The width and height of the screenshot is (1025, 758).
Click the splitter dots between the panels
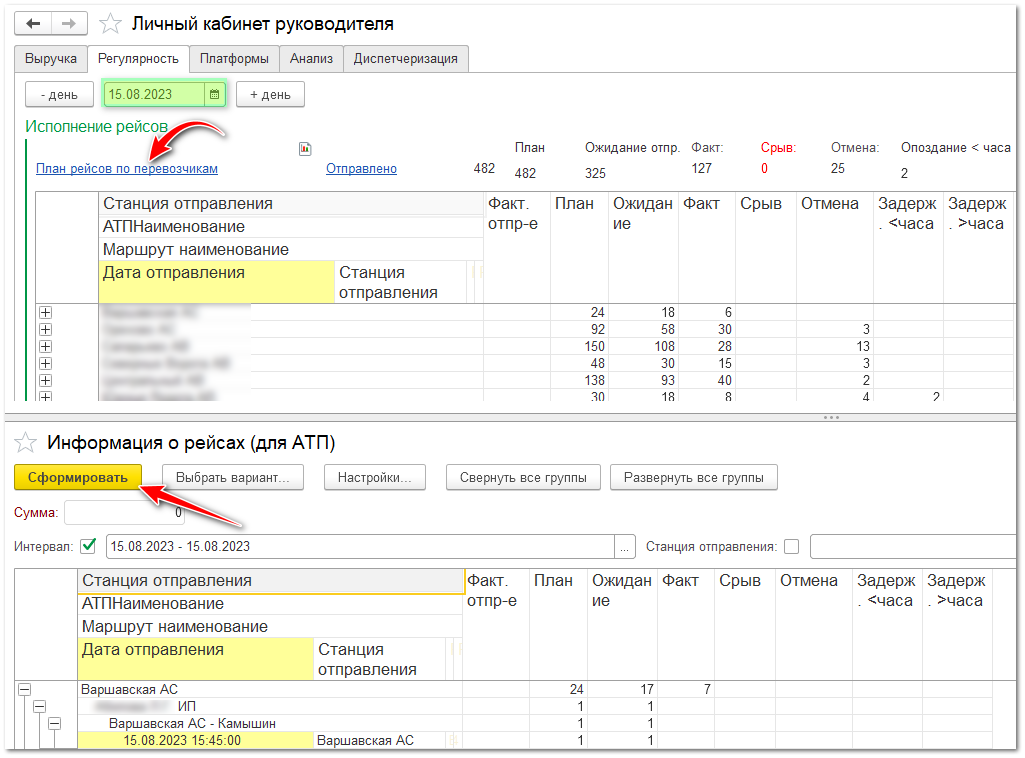point(831,417)
